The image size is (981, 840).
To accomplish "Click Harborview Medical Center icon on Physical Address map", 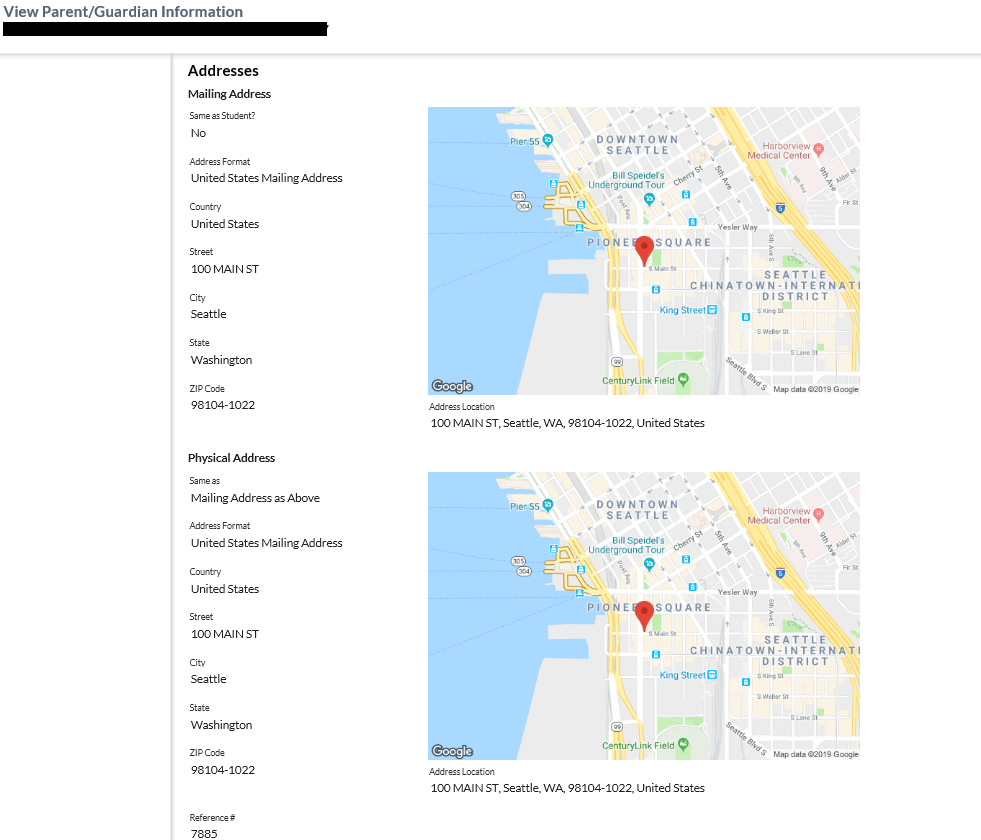I will (x=818, y=514).
